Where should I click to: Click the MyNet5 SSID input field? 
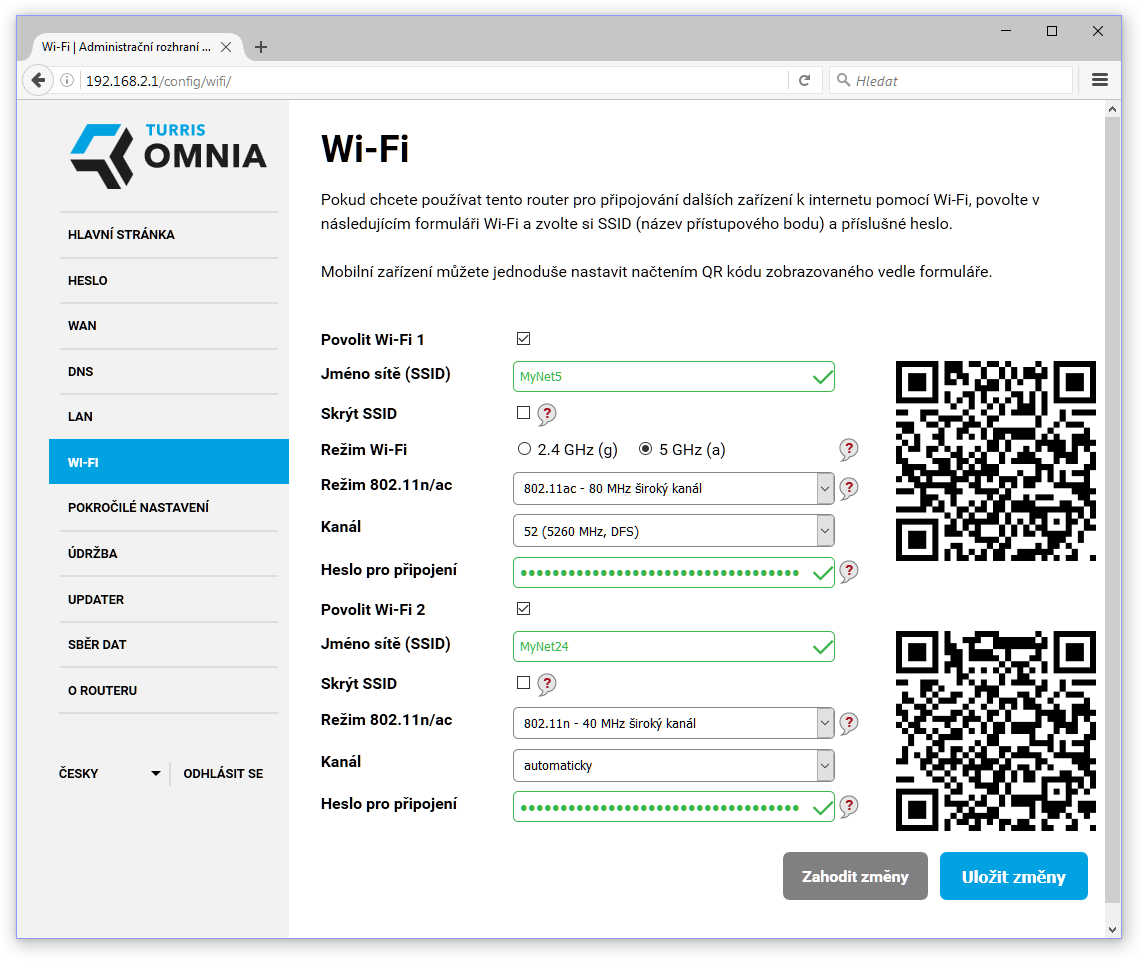point(674,376)
